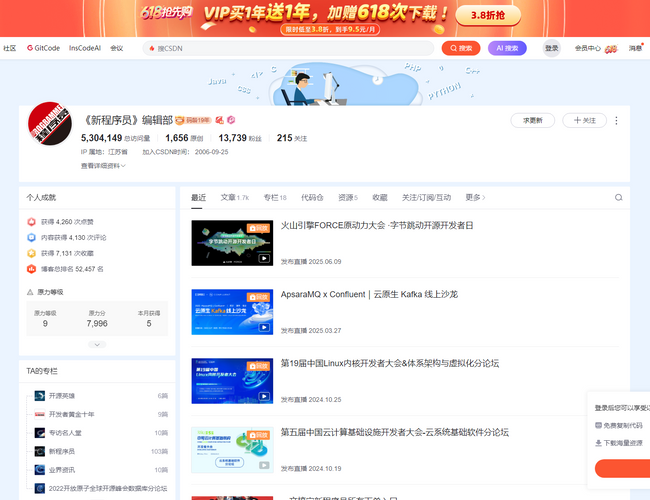
Task: Select the 最近 tab
Action: [x=198, y=197]
